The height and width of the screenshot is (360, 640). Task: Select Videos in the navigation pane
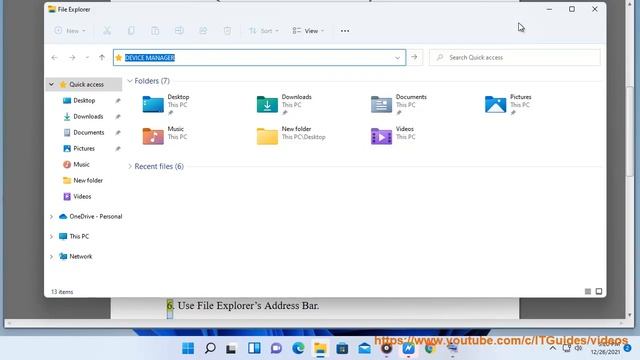[x=82, y=196]
